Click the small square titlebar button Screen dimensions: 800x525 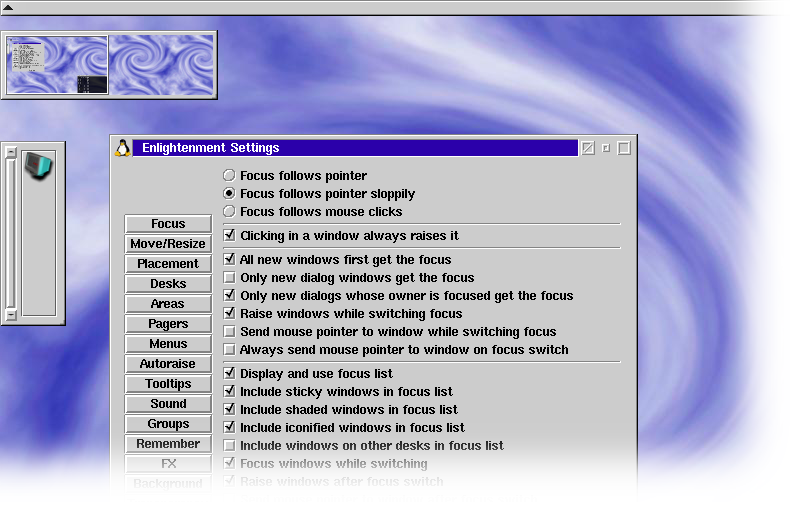606,148
